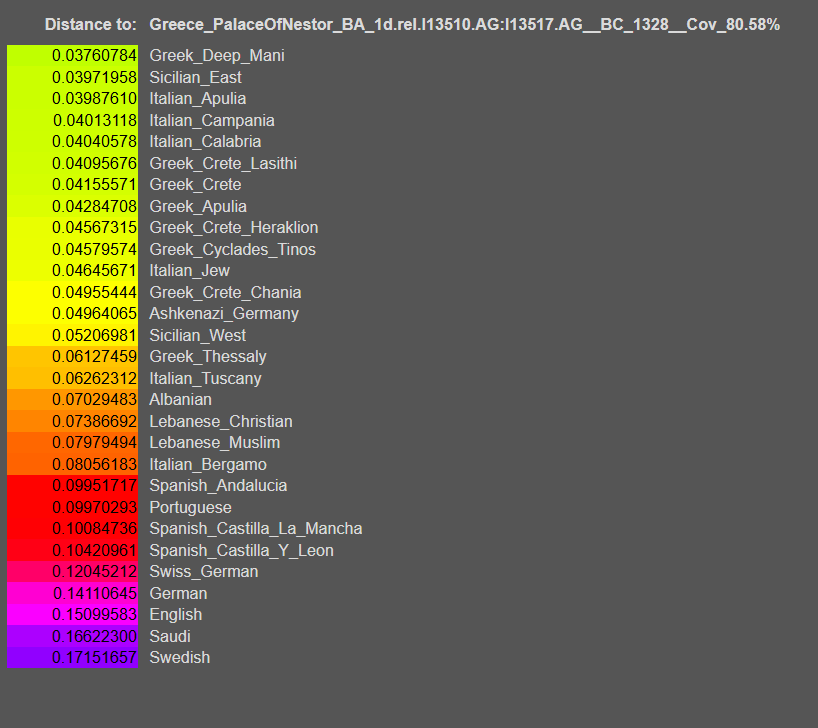Select the Italian_Campania entry

pos(212,121)
